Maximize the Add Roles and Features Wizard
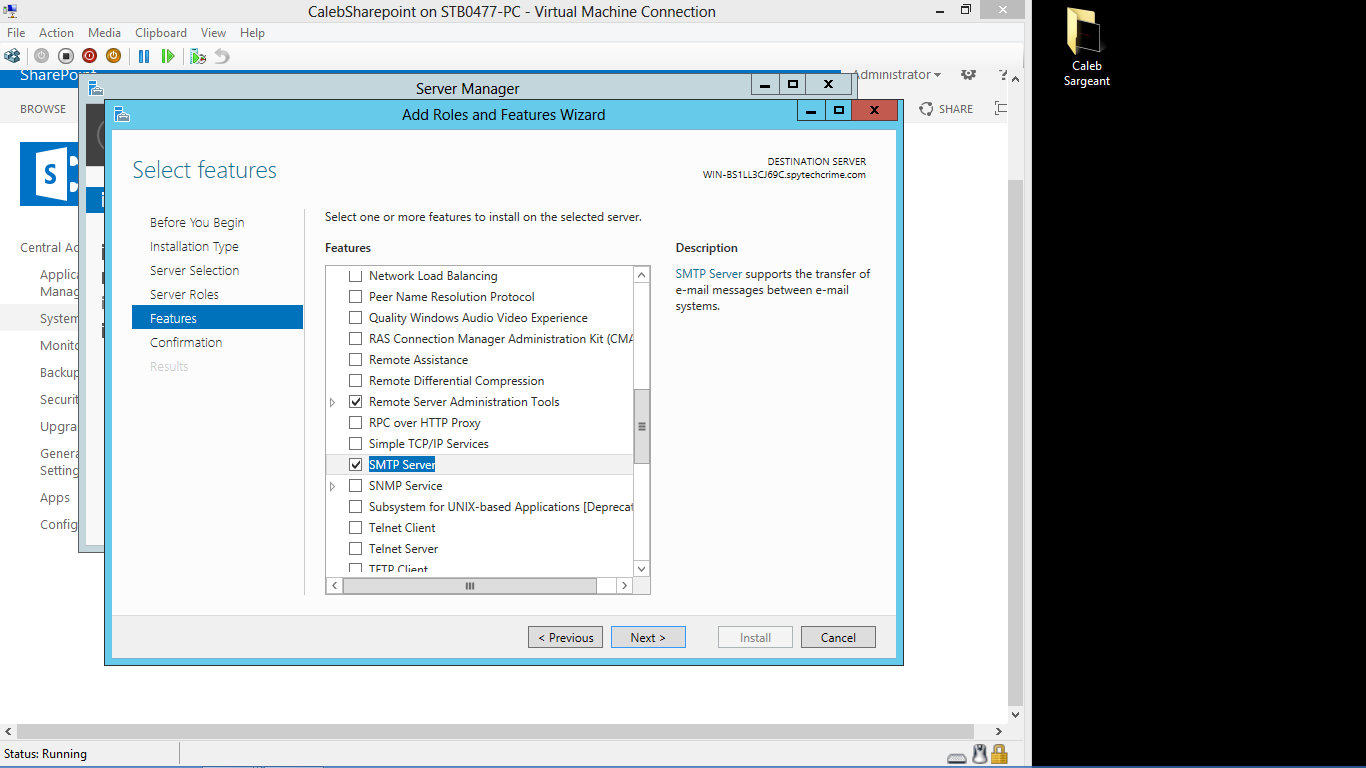This screenshot has height=768, width=1366. pyautogui.click(x=839, y=110)
